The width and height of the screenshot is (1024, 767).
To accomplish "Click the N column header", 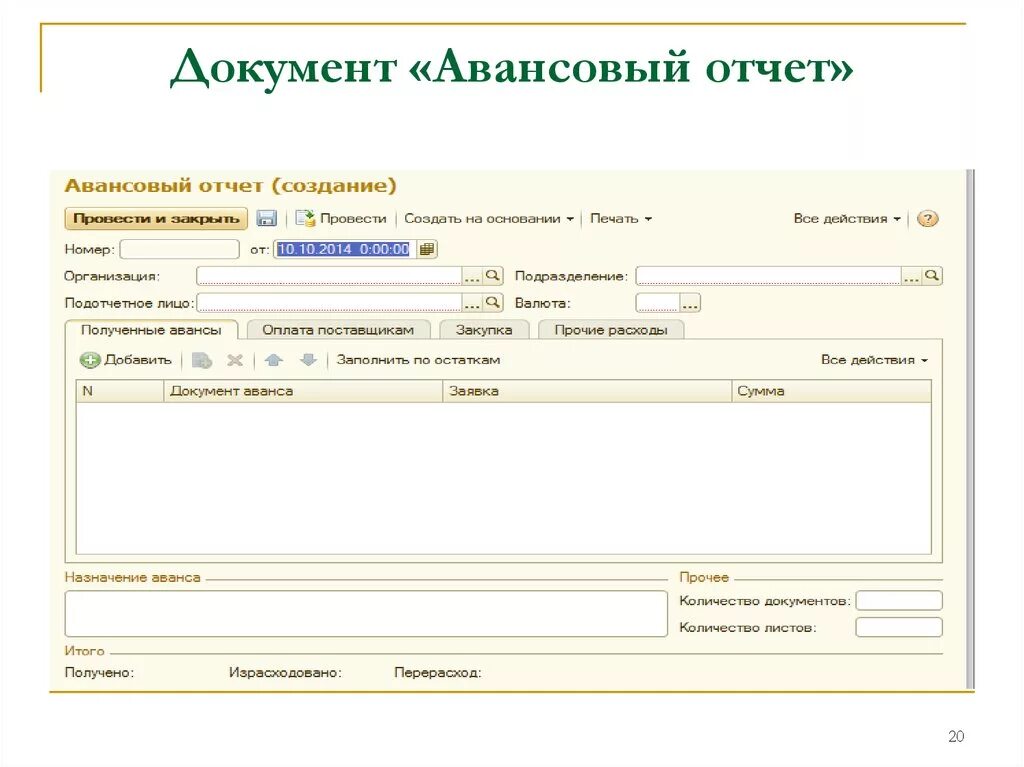I will [120, 391].
